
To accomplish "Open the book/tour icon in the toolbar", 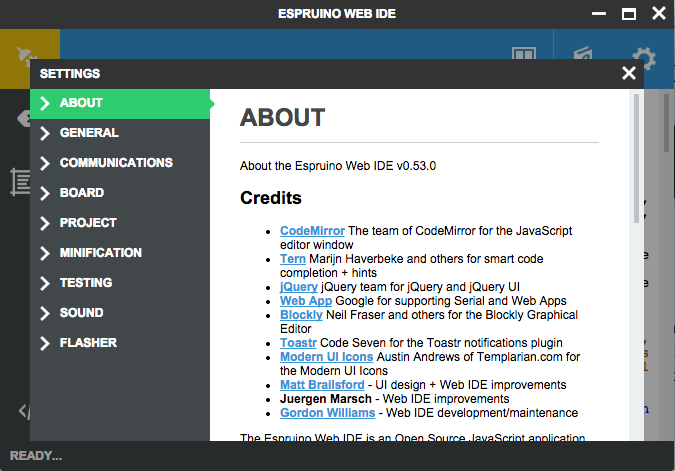I will click(583, 53).
